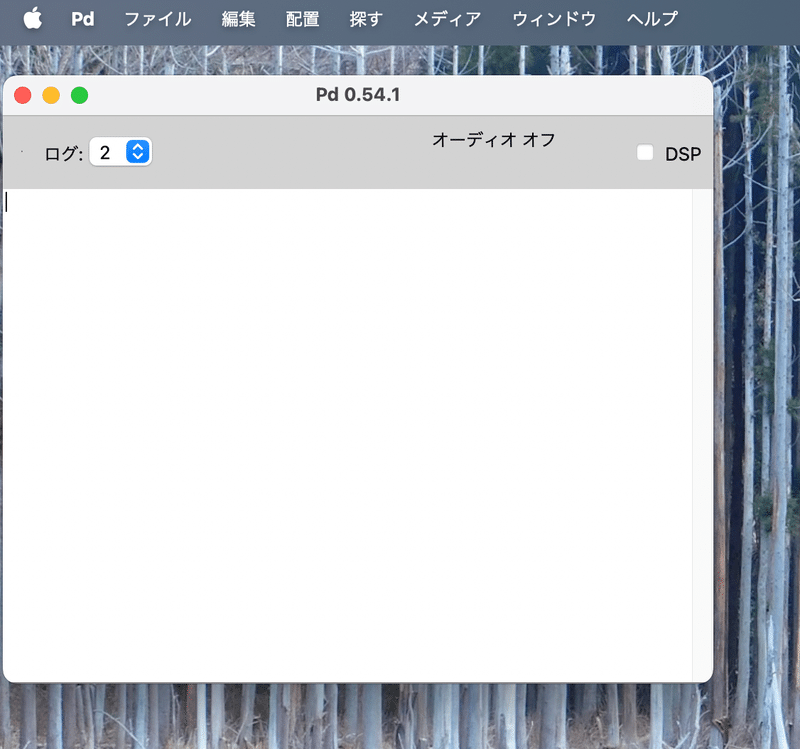Open the ヘルプ menu
800x749 pixels.
(651, 19)
